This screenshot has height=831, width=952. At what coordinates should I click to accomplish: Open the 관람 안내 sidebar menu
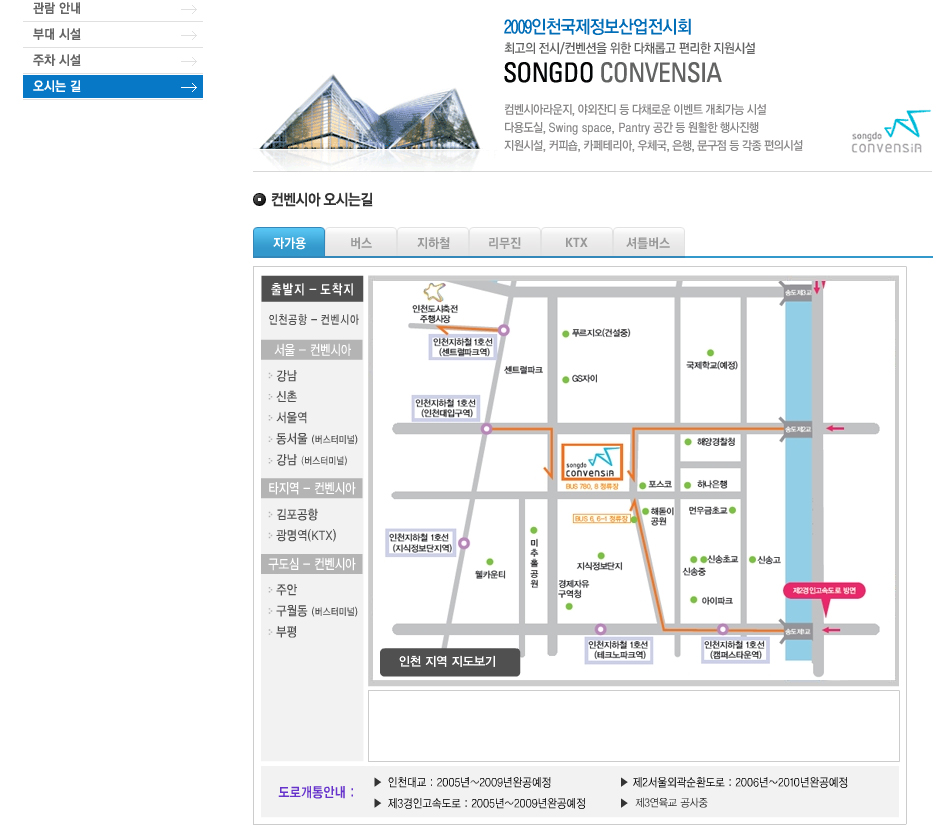pos(113,9)
